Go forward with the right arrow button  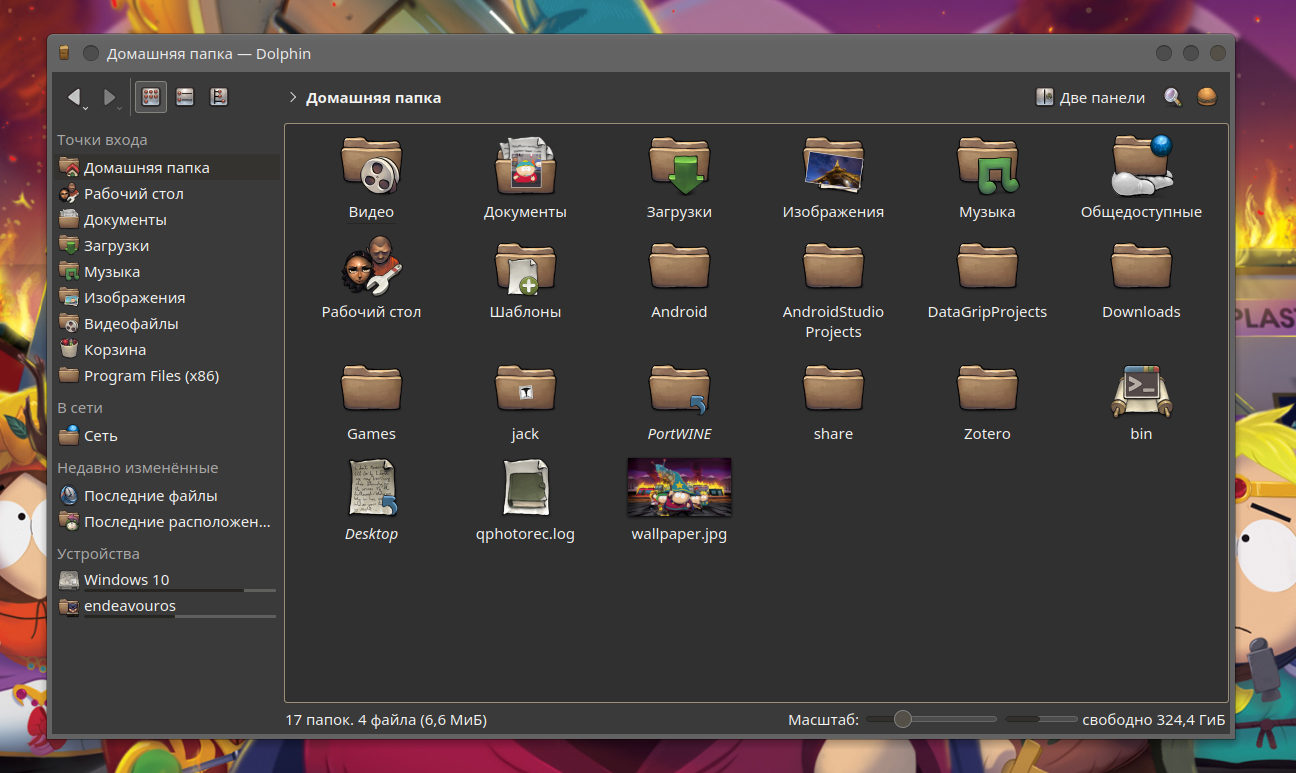pyautogui.click(x=111, y=97)
